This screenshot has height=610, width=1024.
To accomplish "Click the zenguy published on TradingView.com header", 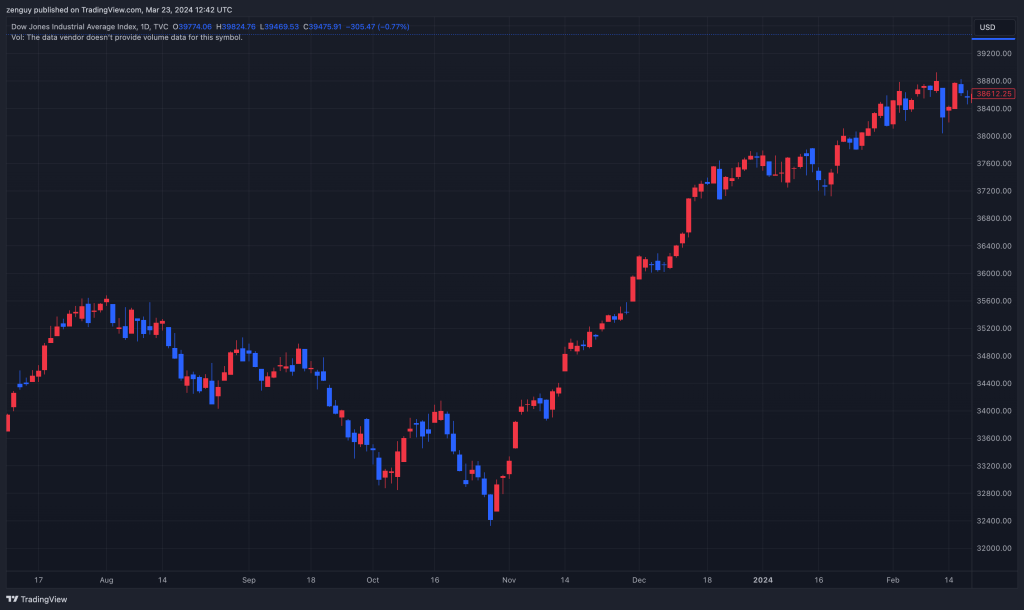I will [x=120, y=10].
